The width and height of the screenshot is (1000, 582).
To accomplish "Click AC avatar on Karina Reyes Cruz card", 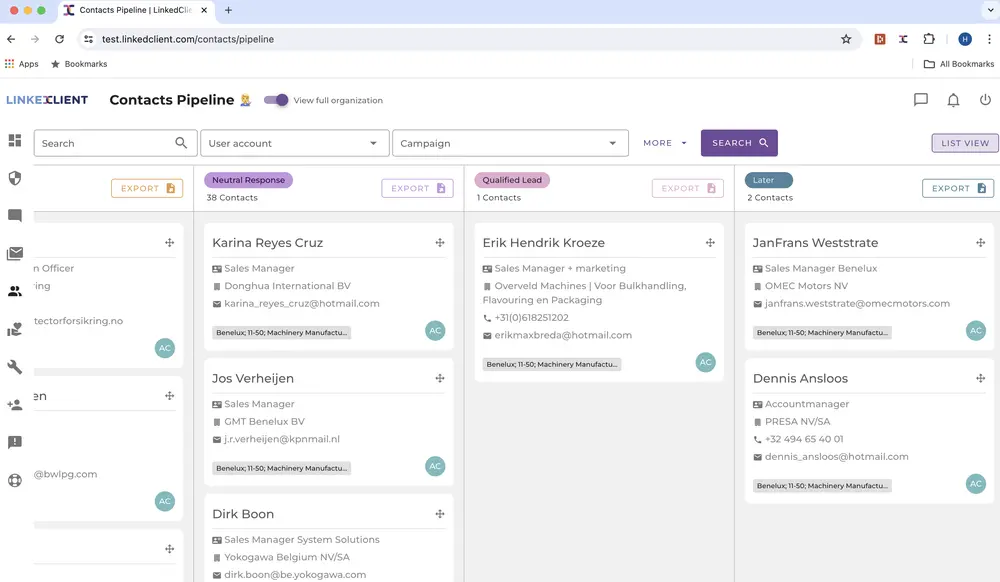I will [435, 331].
